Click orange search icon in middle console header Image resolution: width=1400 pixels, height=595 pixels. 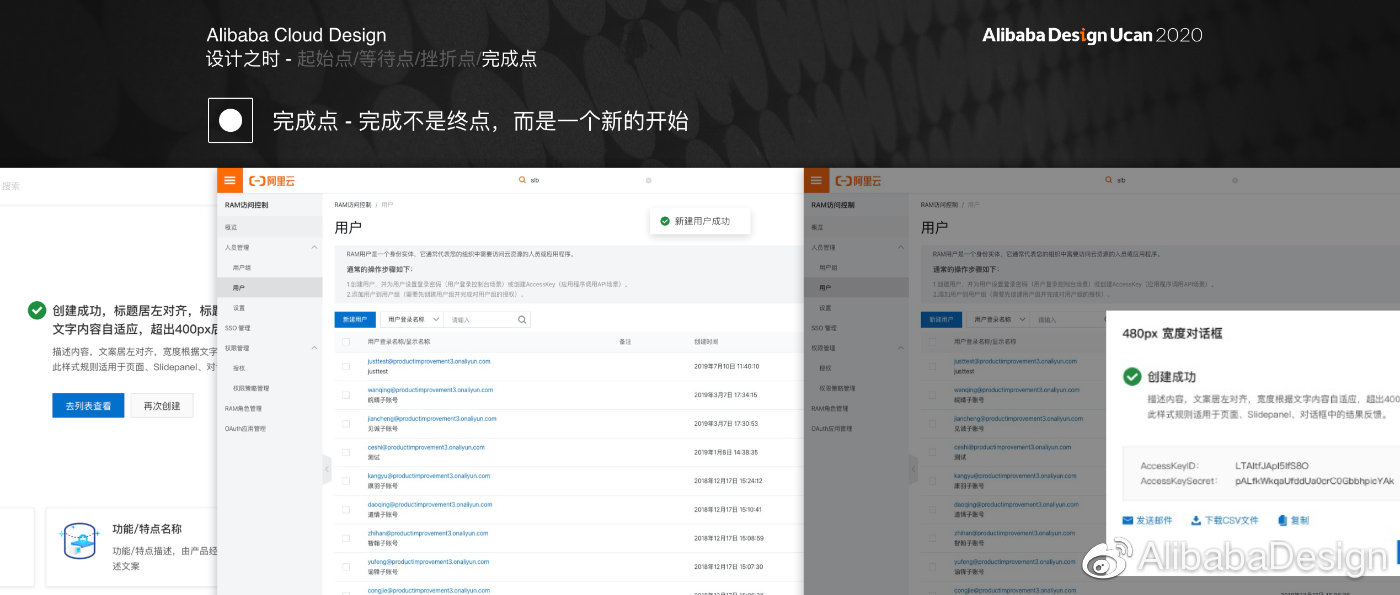pyautogui.click(x=522, y=181)
